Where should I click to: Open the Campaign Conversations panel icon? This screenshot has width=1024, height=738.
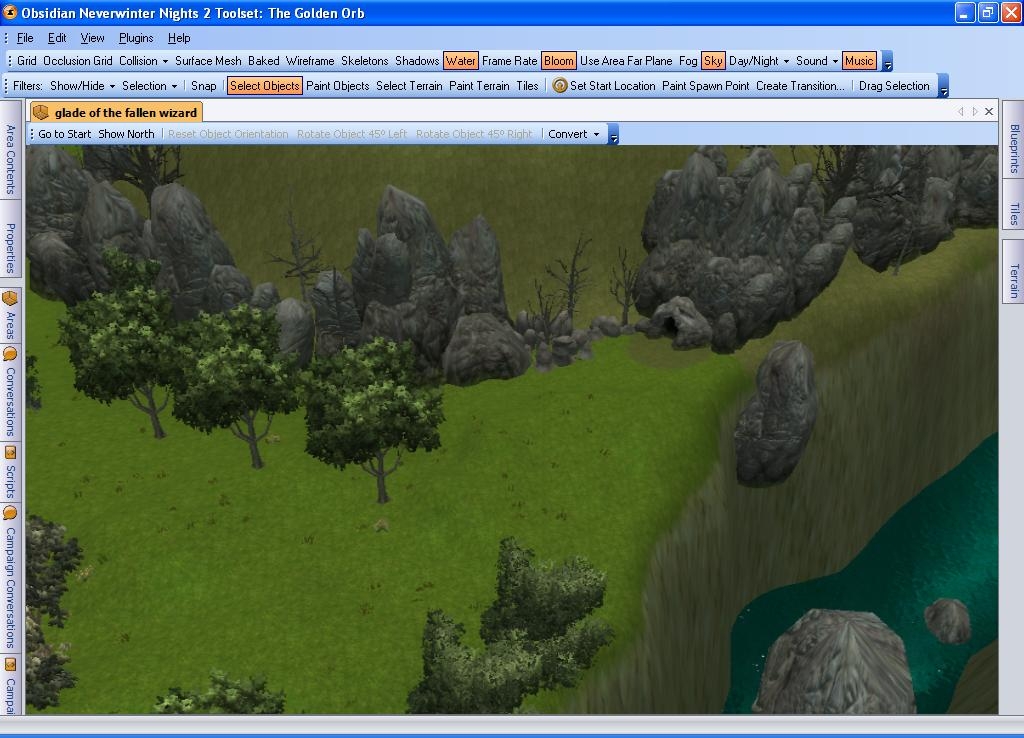[10, 513]
